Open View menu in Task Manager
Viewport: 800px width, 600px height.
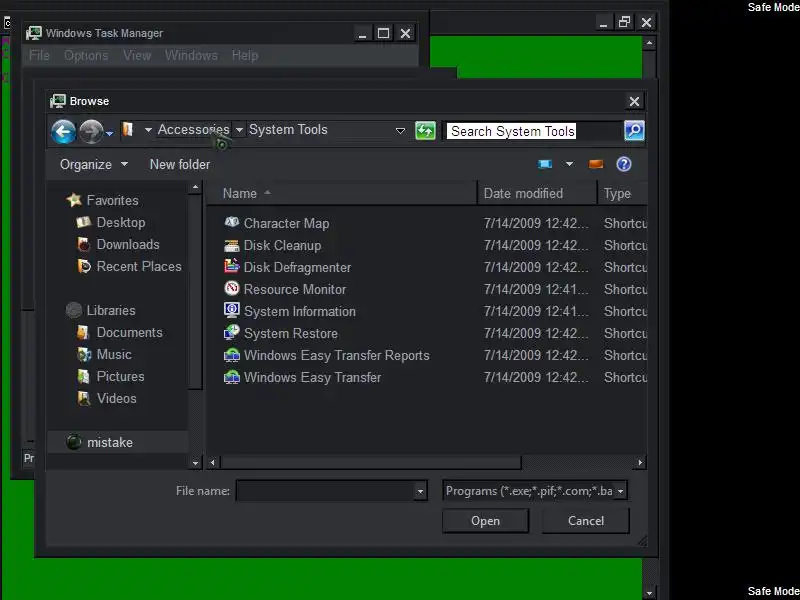pyautogui.click(x=137, y=55)
